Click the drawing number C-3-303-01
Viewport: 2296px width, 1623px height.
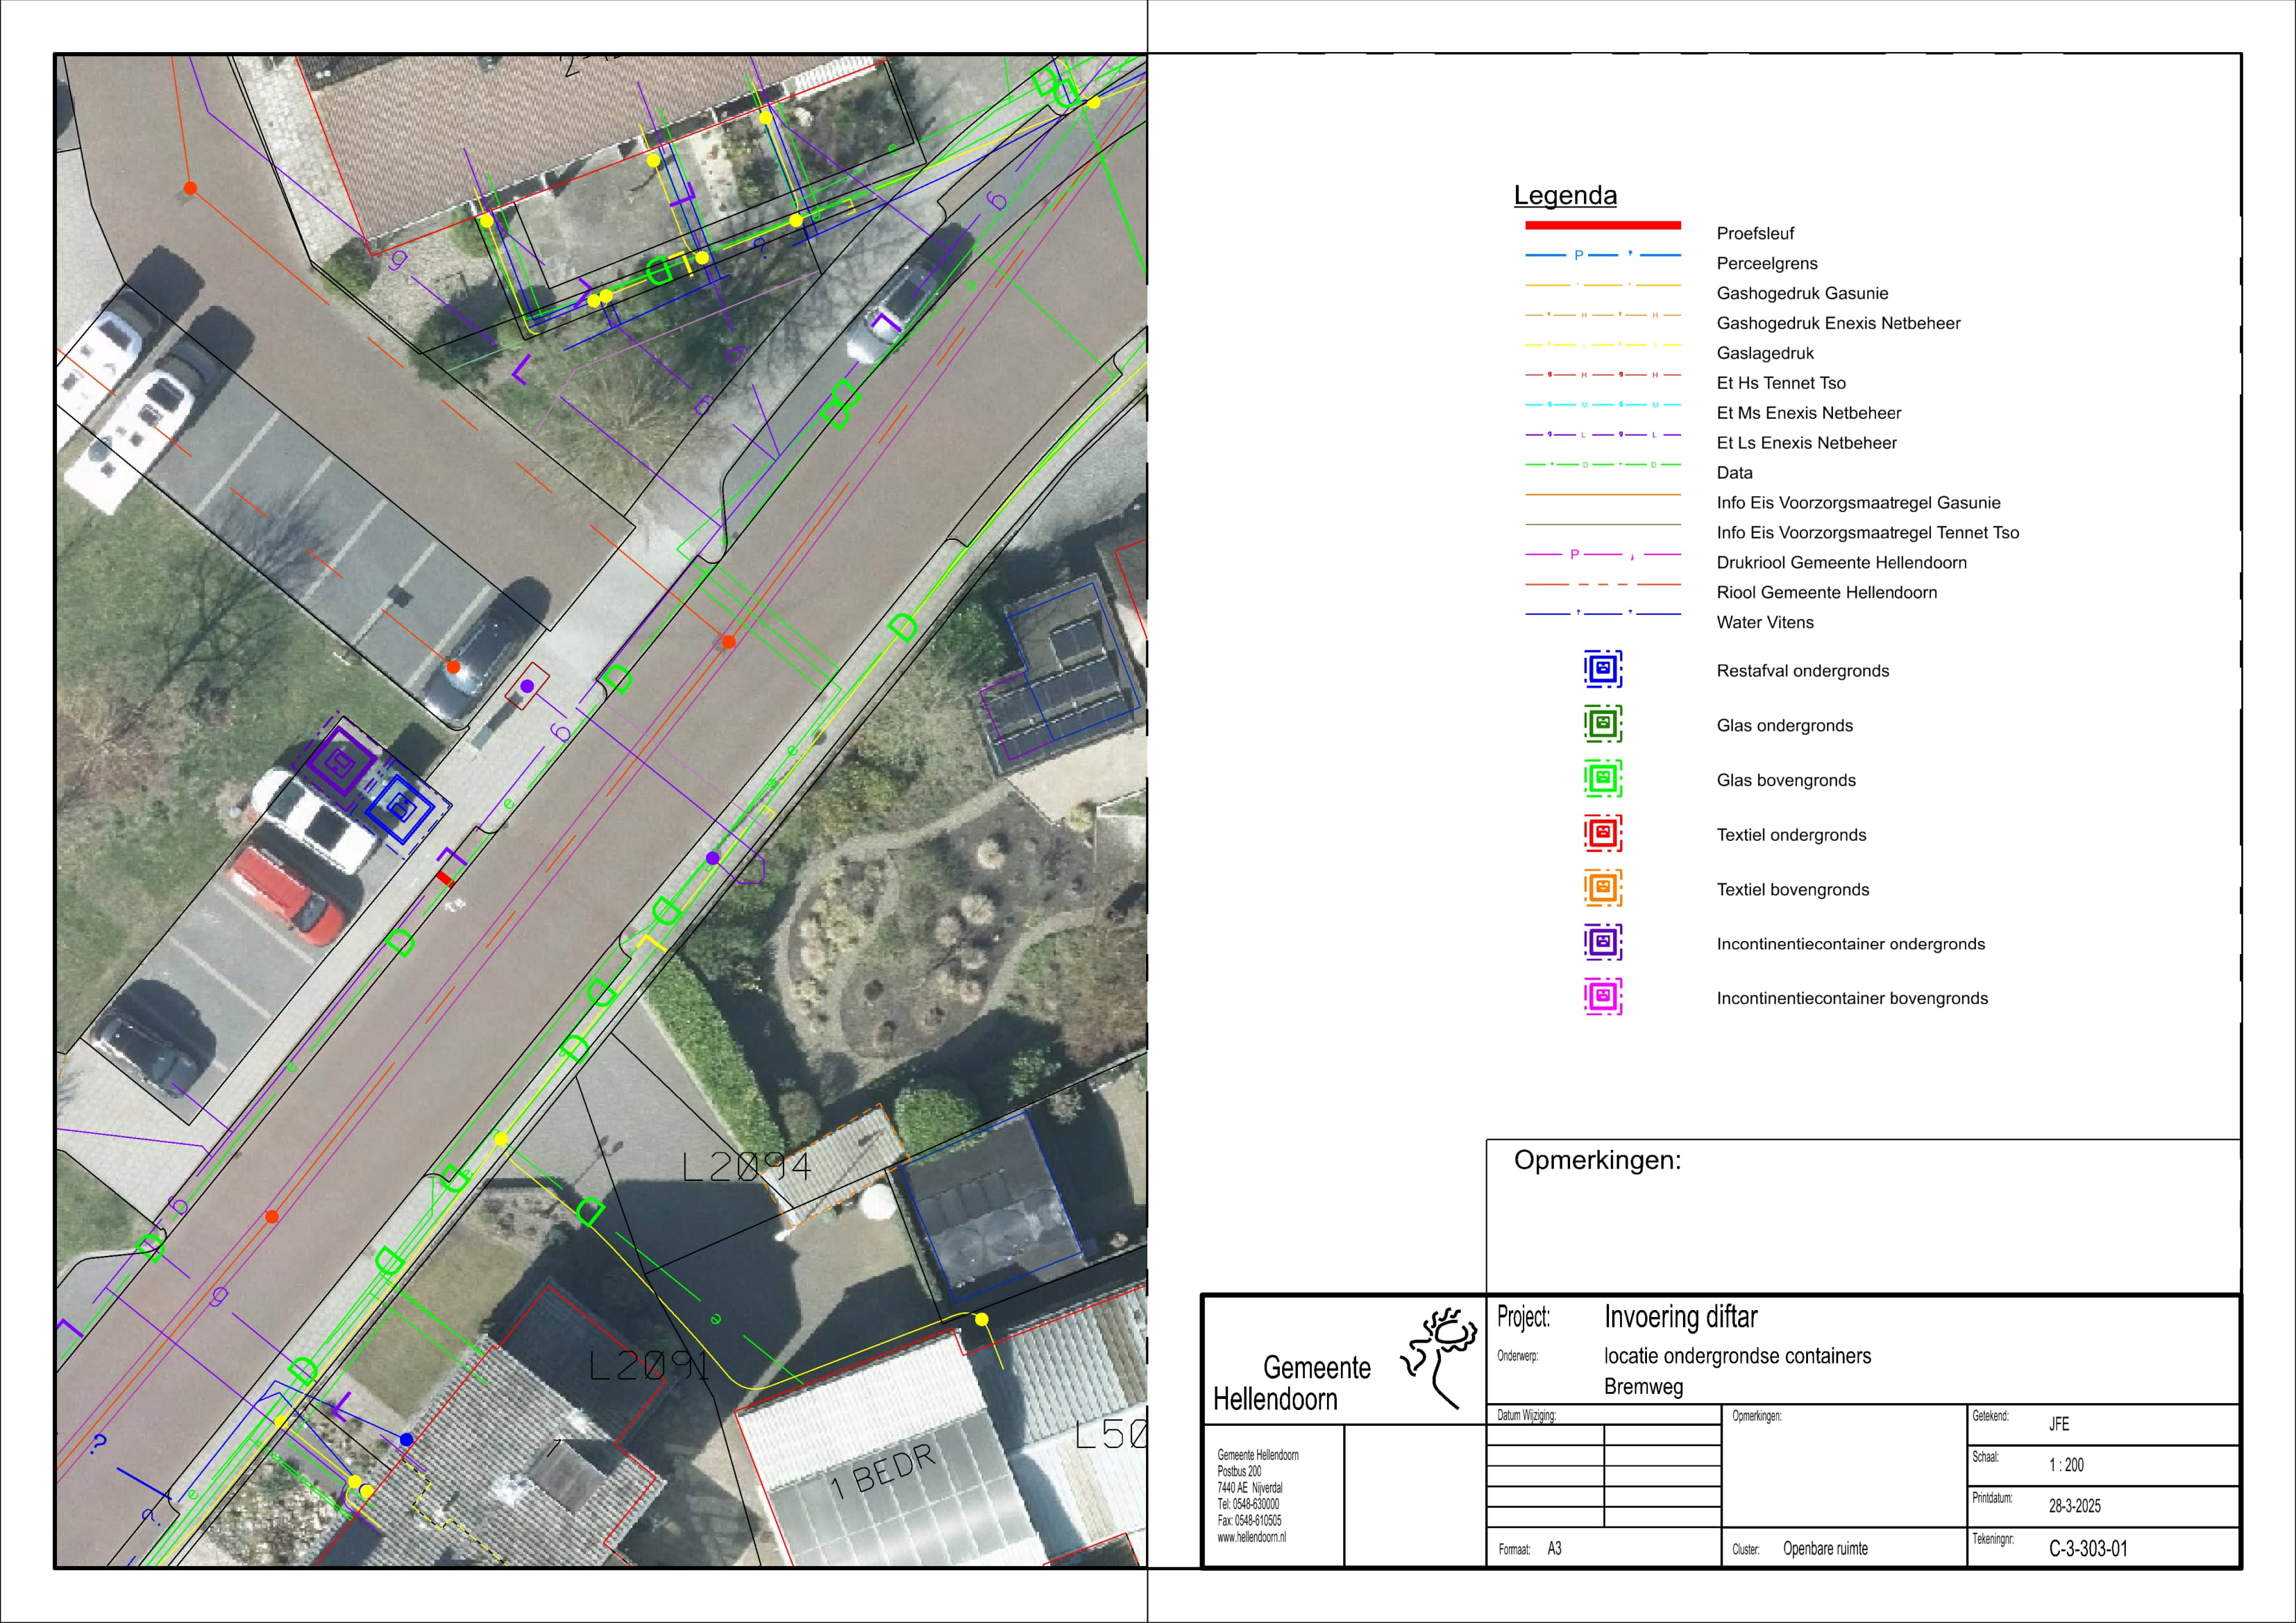(x=2088, y=1549)
